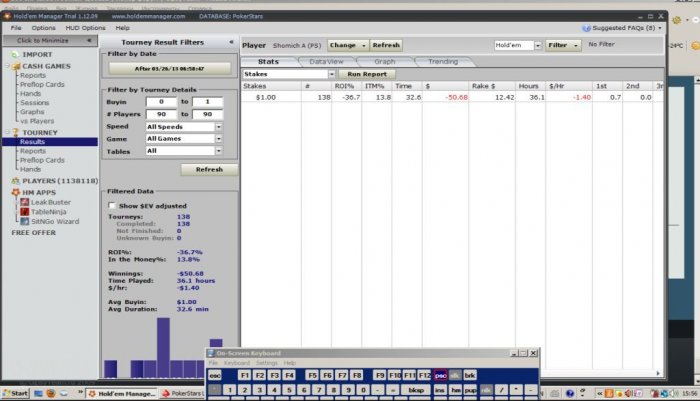The height and width of the screenshot is (401, 700).
Task: Switch to PokerStars taskbar item
Action: (x=182, y=393)
